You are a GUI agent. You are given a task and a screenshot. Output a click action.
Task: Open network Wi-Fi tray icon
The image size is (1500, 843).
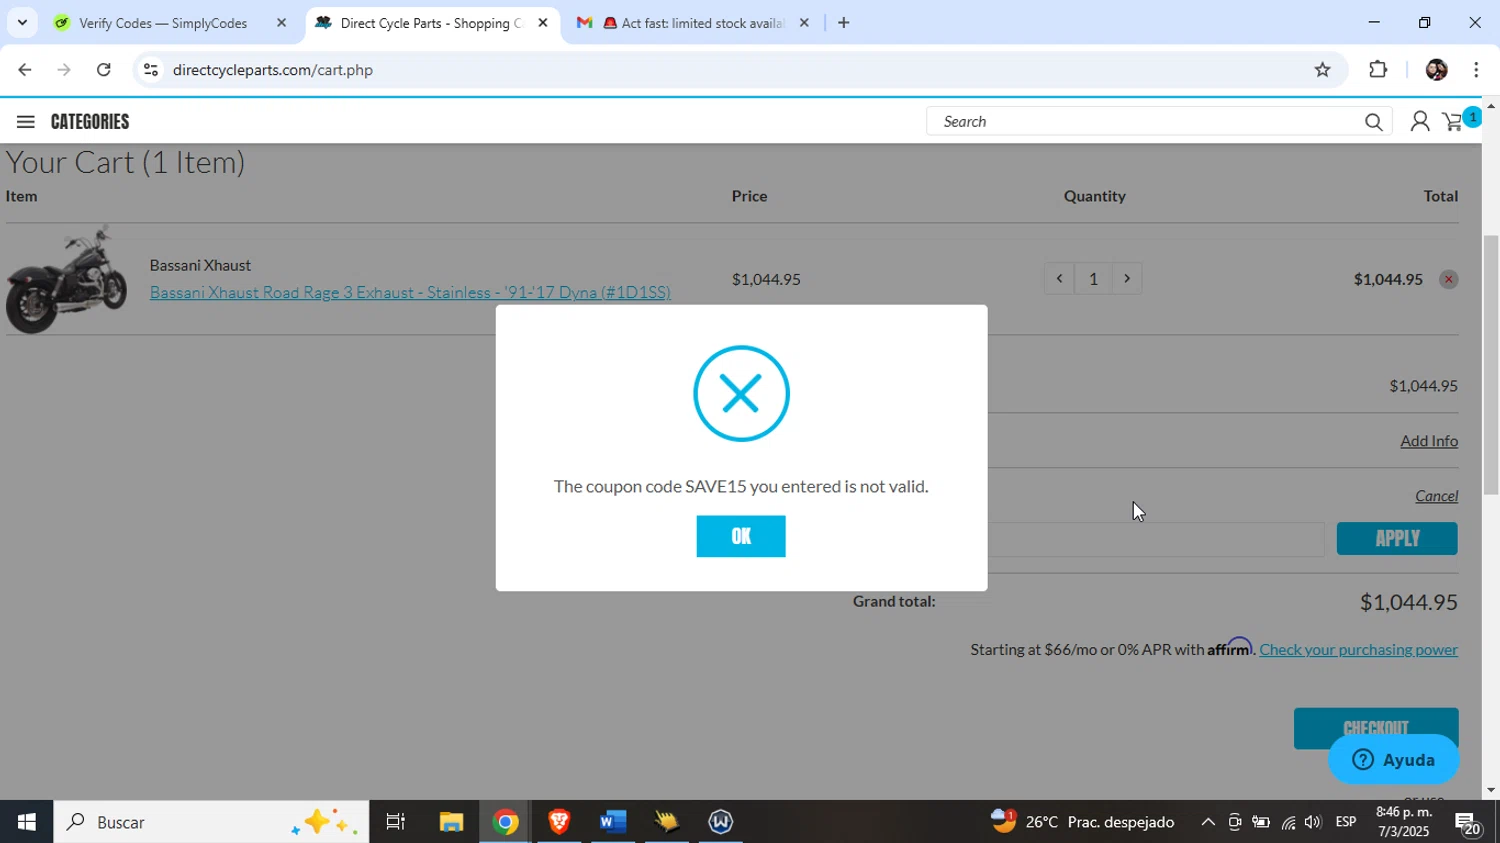[1288, 822]
